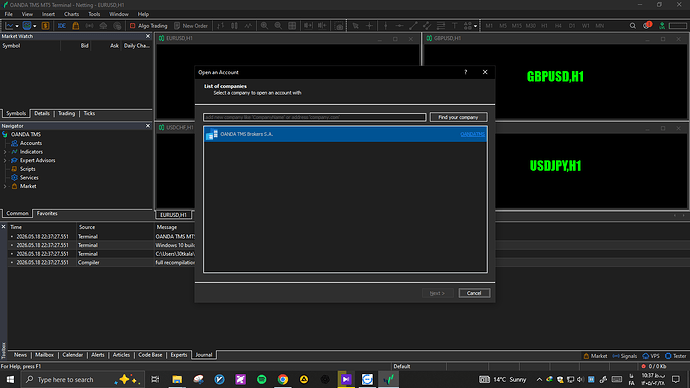
Task: Select candlestick chart type icon
Action: [x=235, y=26]
